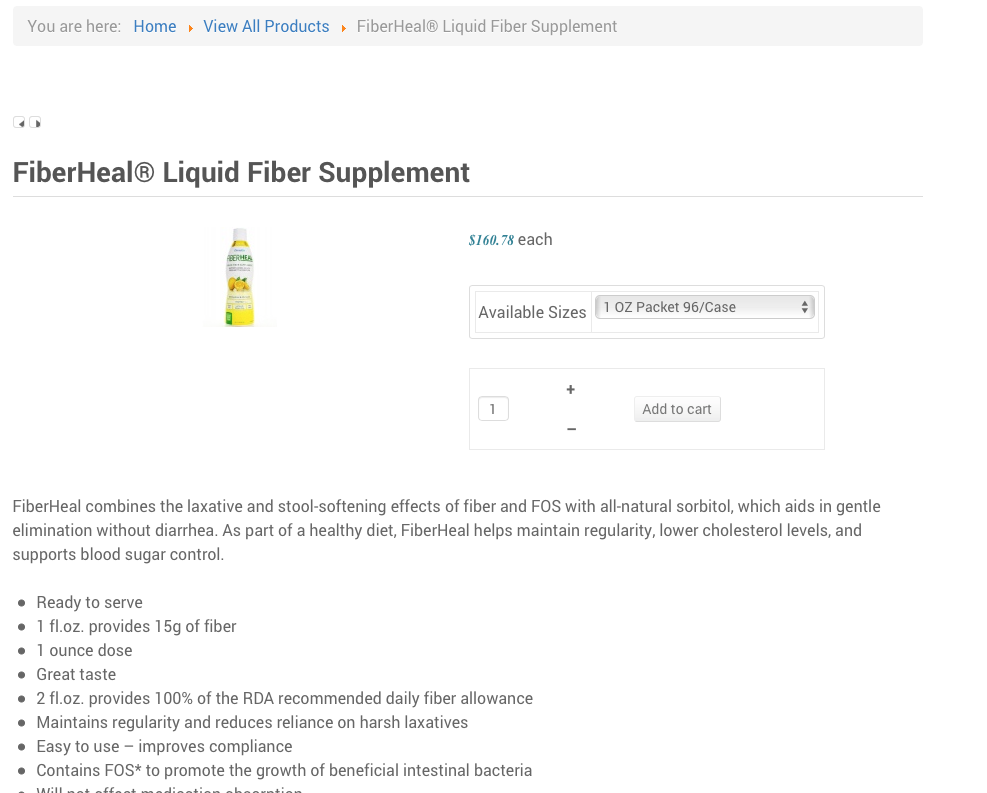Decrease quantity with the minus icon
Viewport: 987px width, 793px height.
571,429
